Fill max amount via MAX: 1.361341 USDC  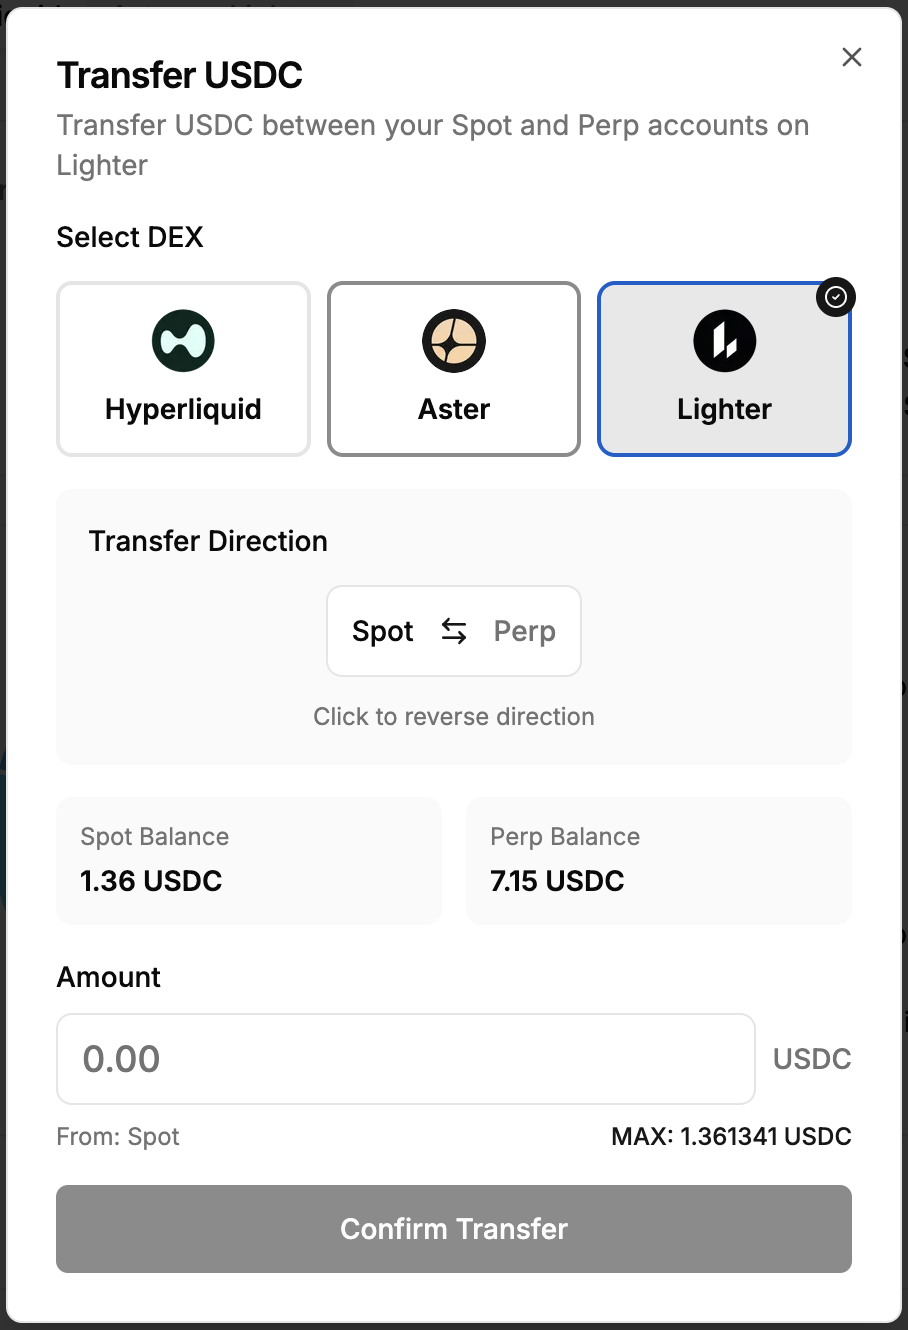pyautogui.click(x=731, y=1137)
